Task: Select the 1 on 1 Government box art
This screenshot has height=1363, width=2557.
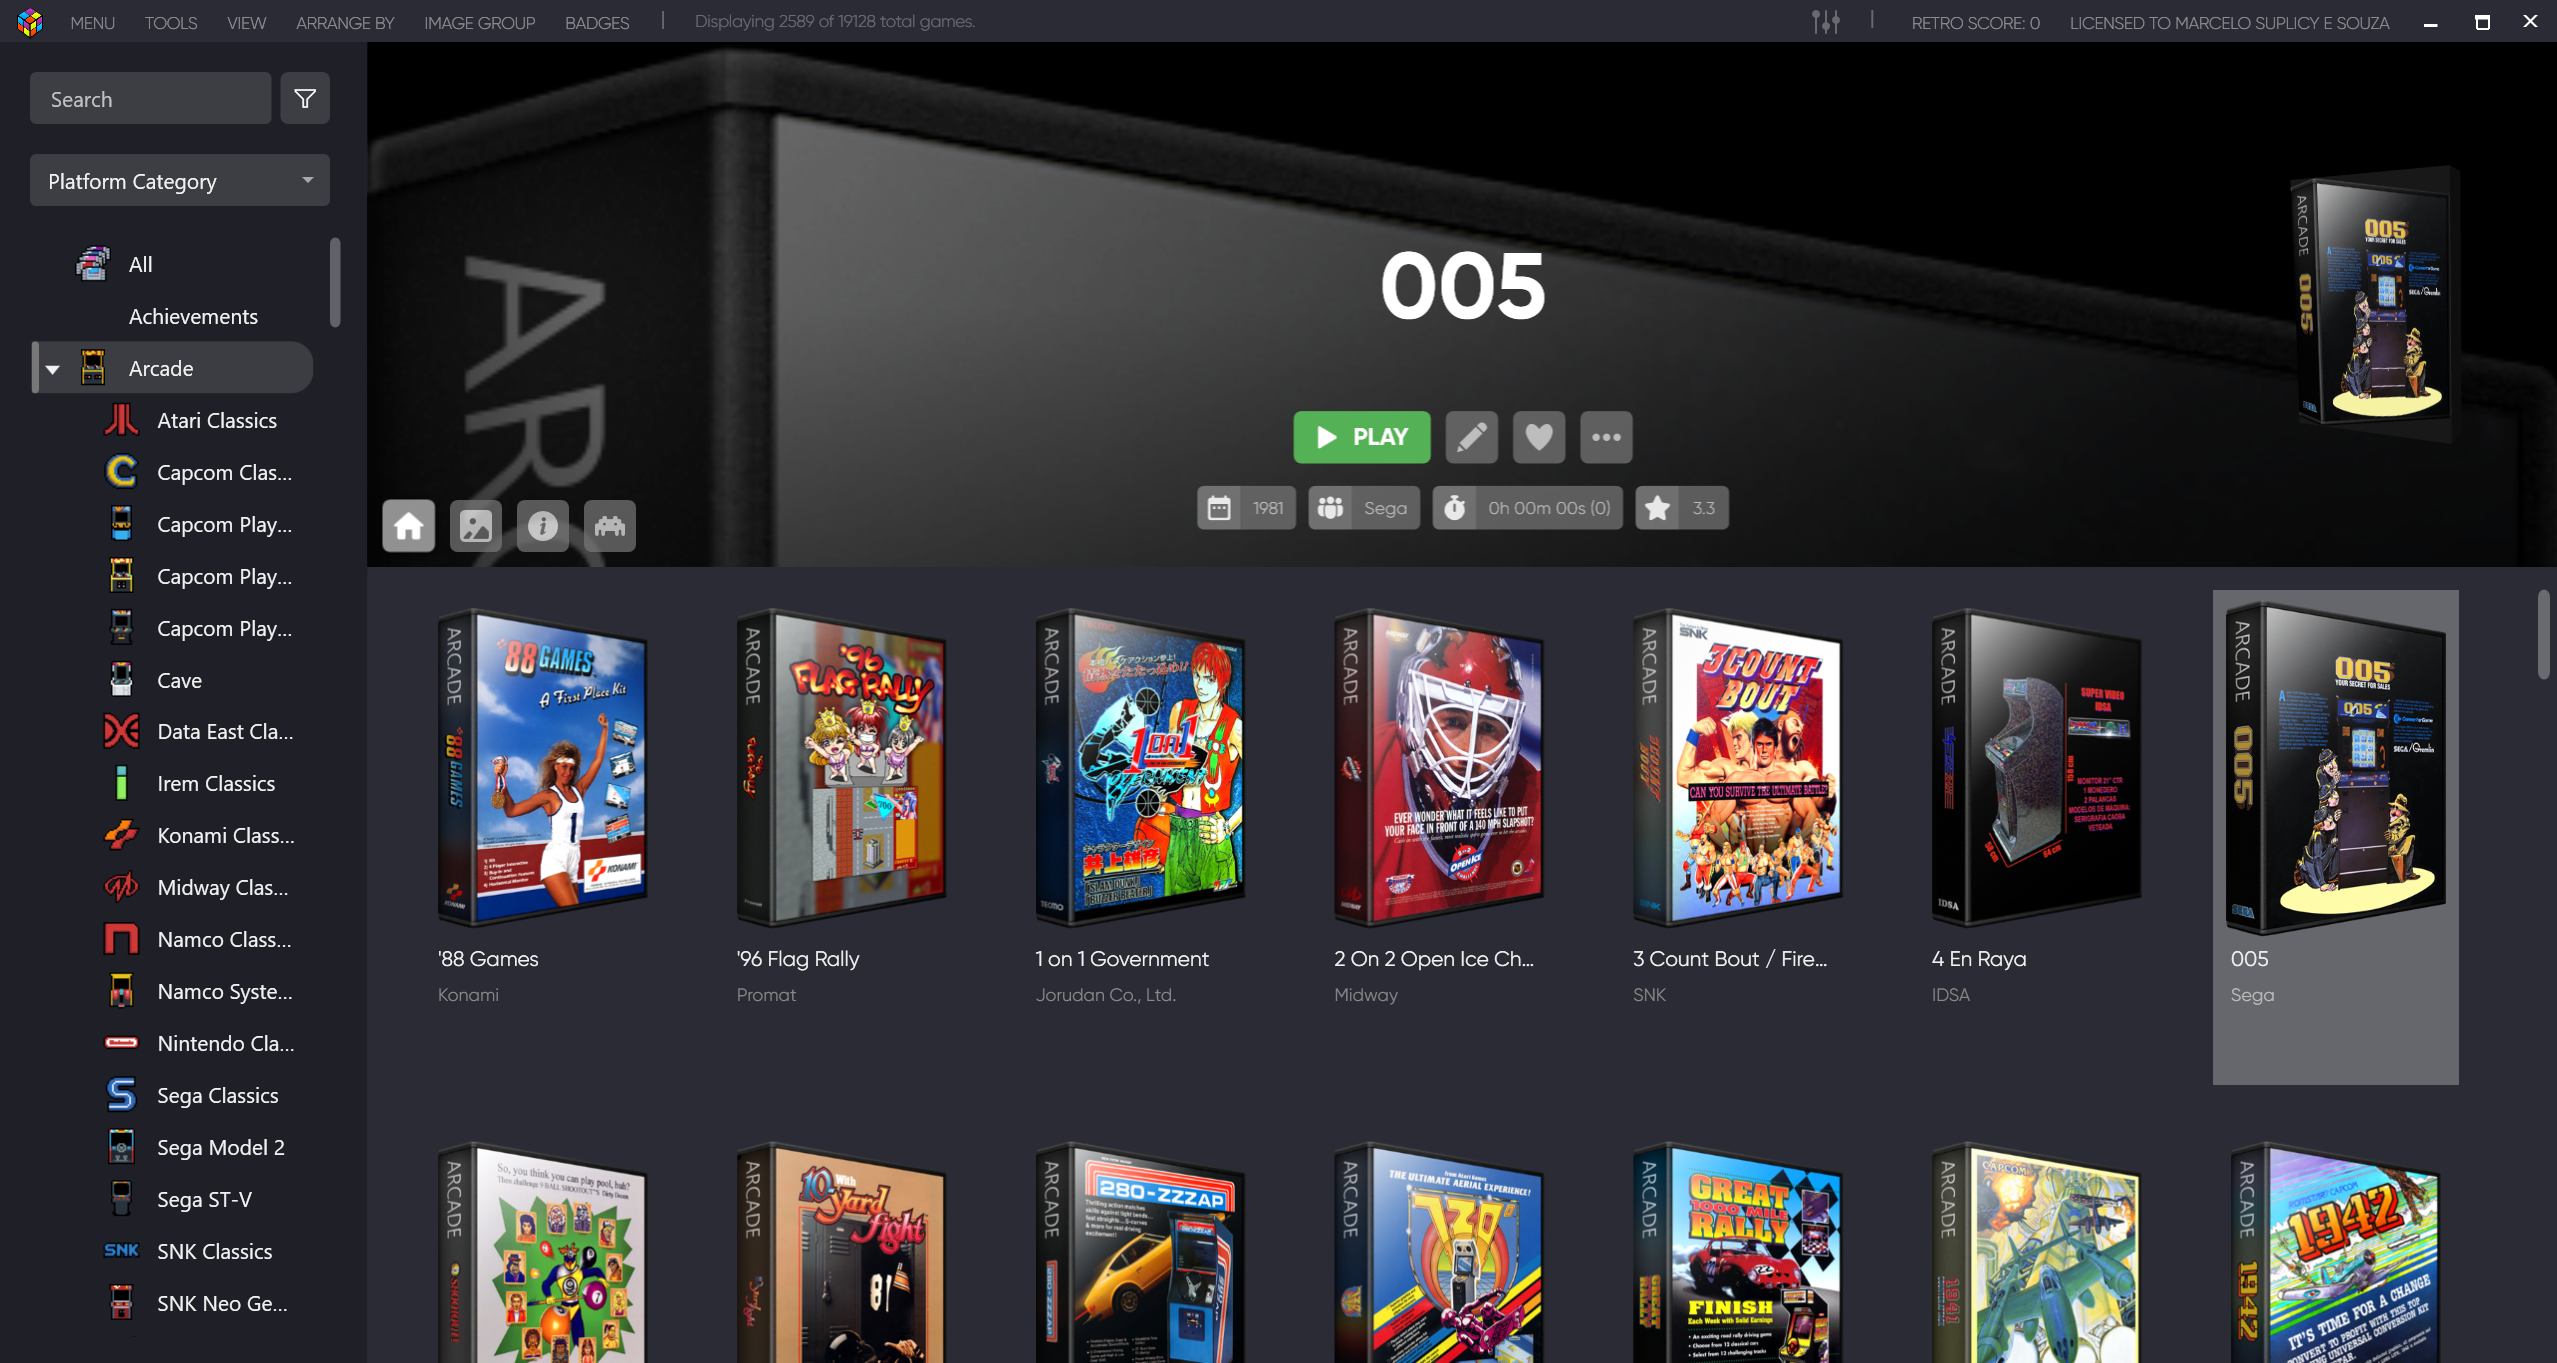Action: [x=1140, y=767]
